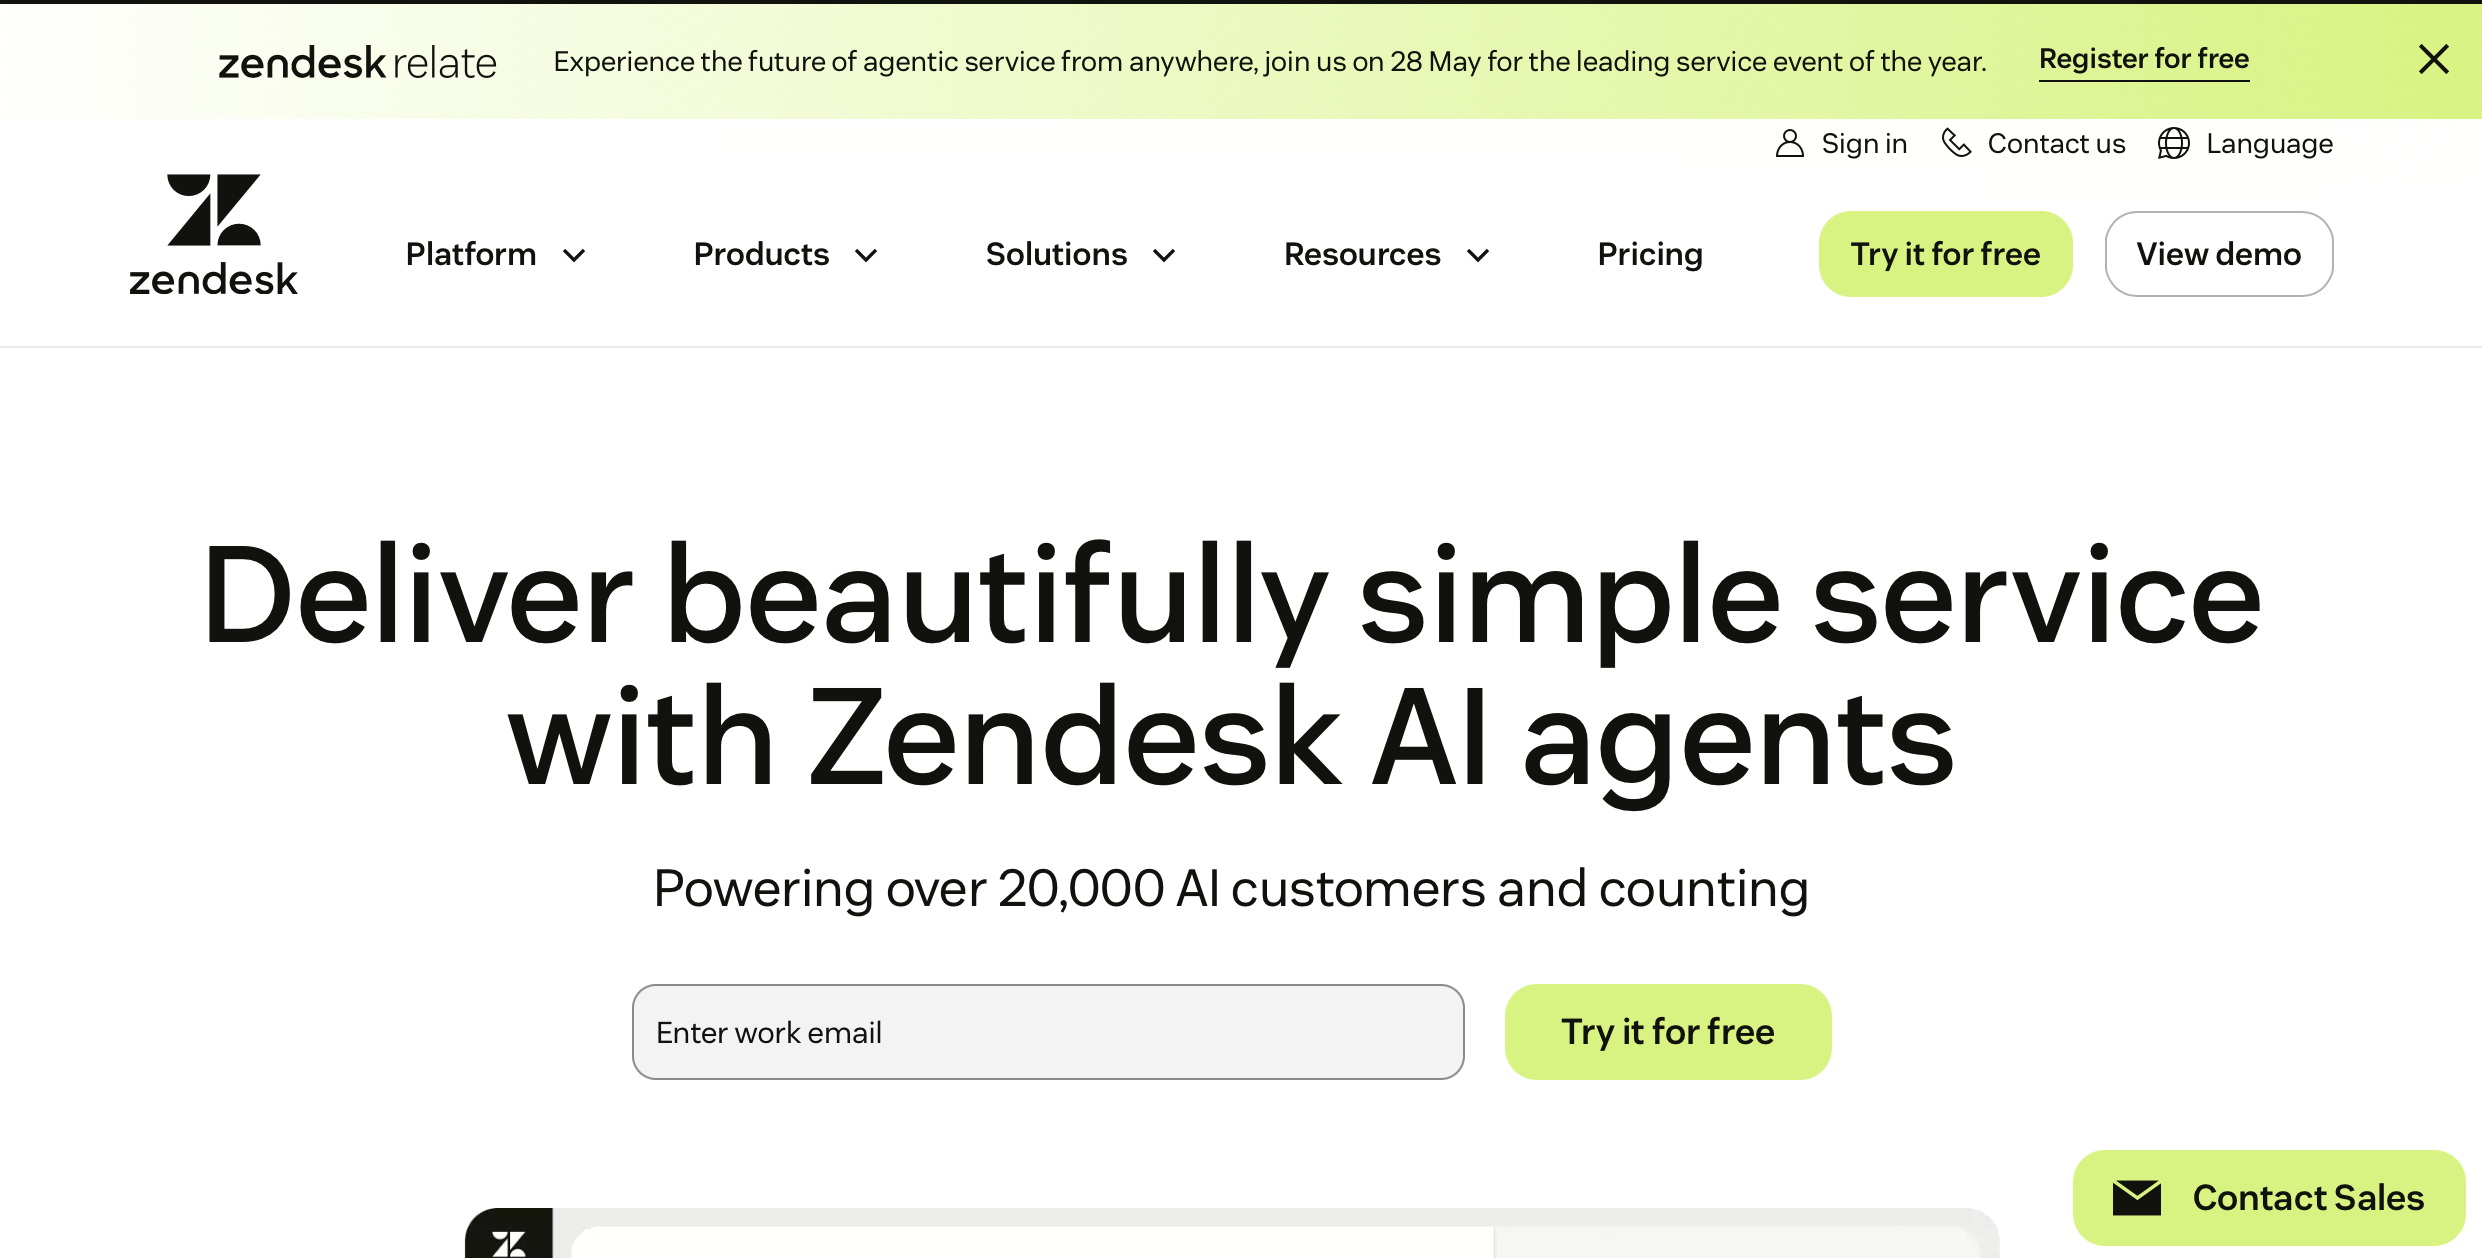Click the envelope icon on Contact Sales
The image size is (2482, 1258).
(2137, 1198)
